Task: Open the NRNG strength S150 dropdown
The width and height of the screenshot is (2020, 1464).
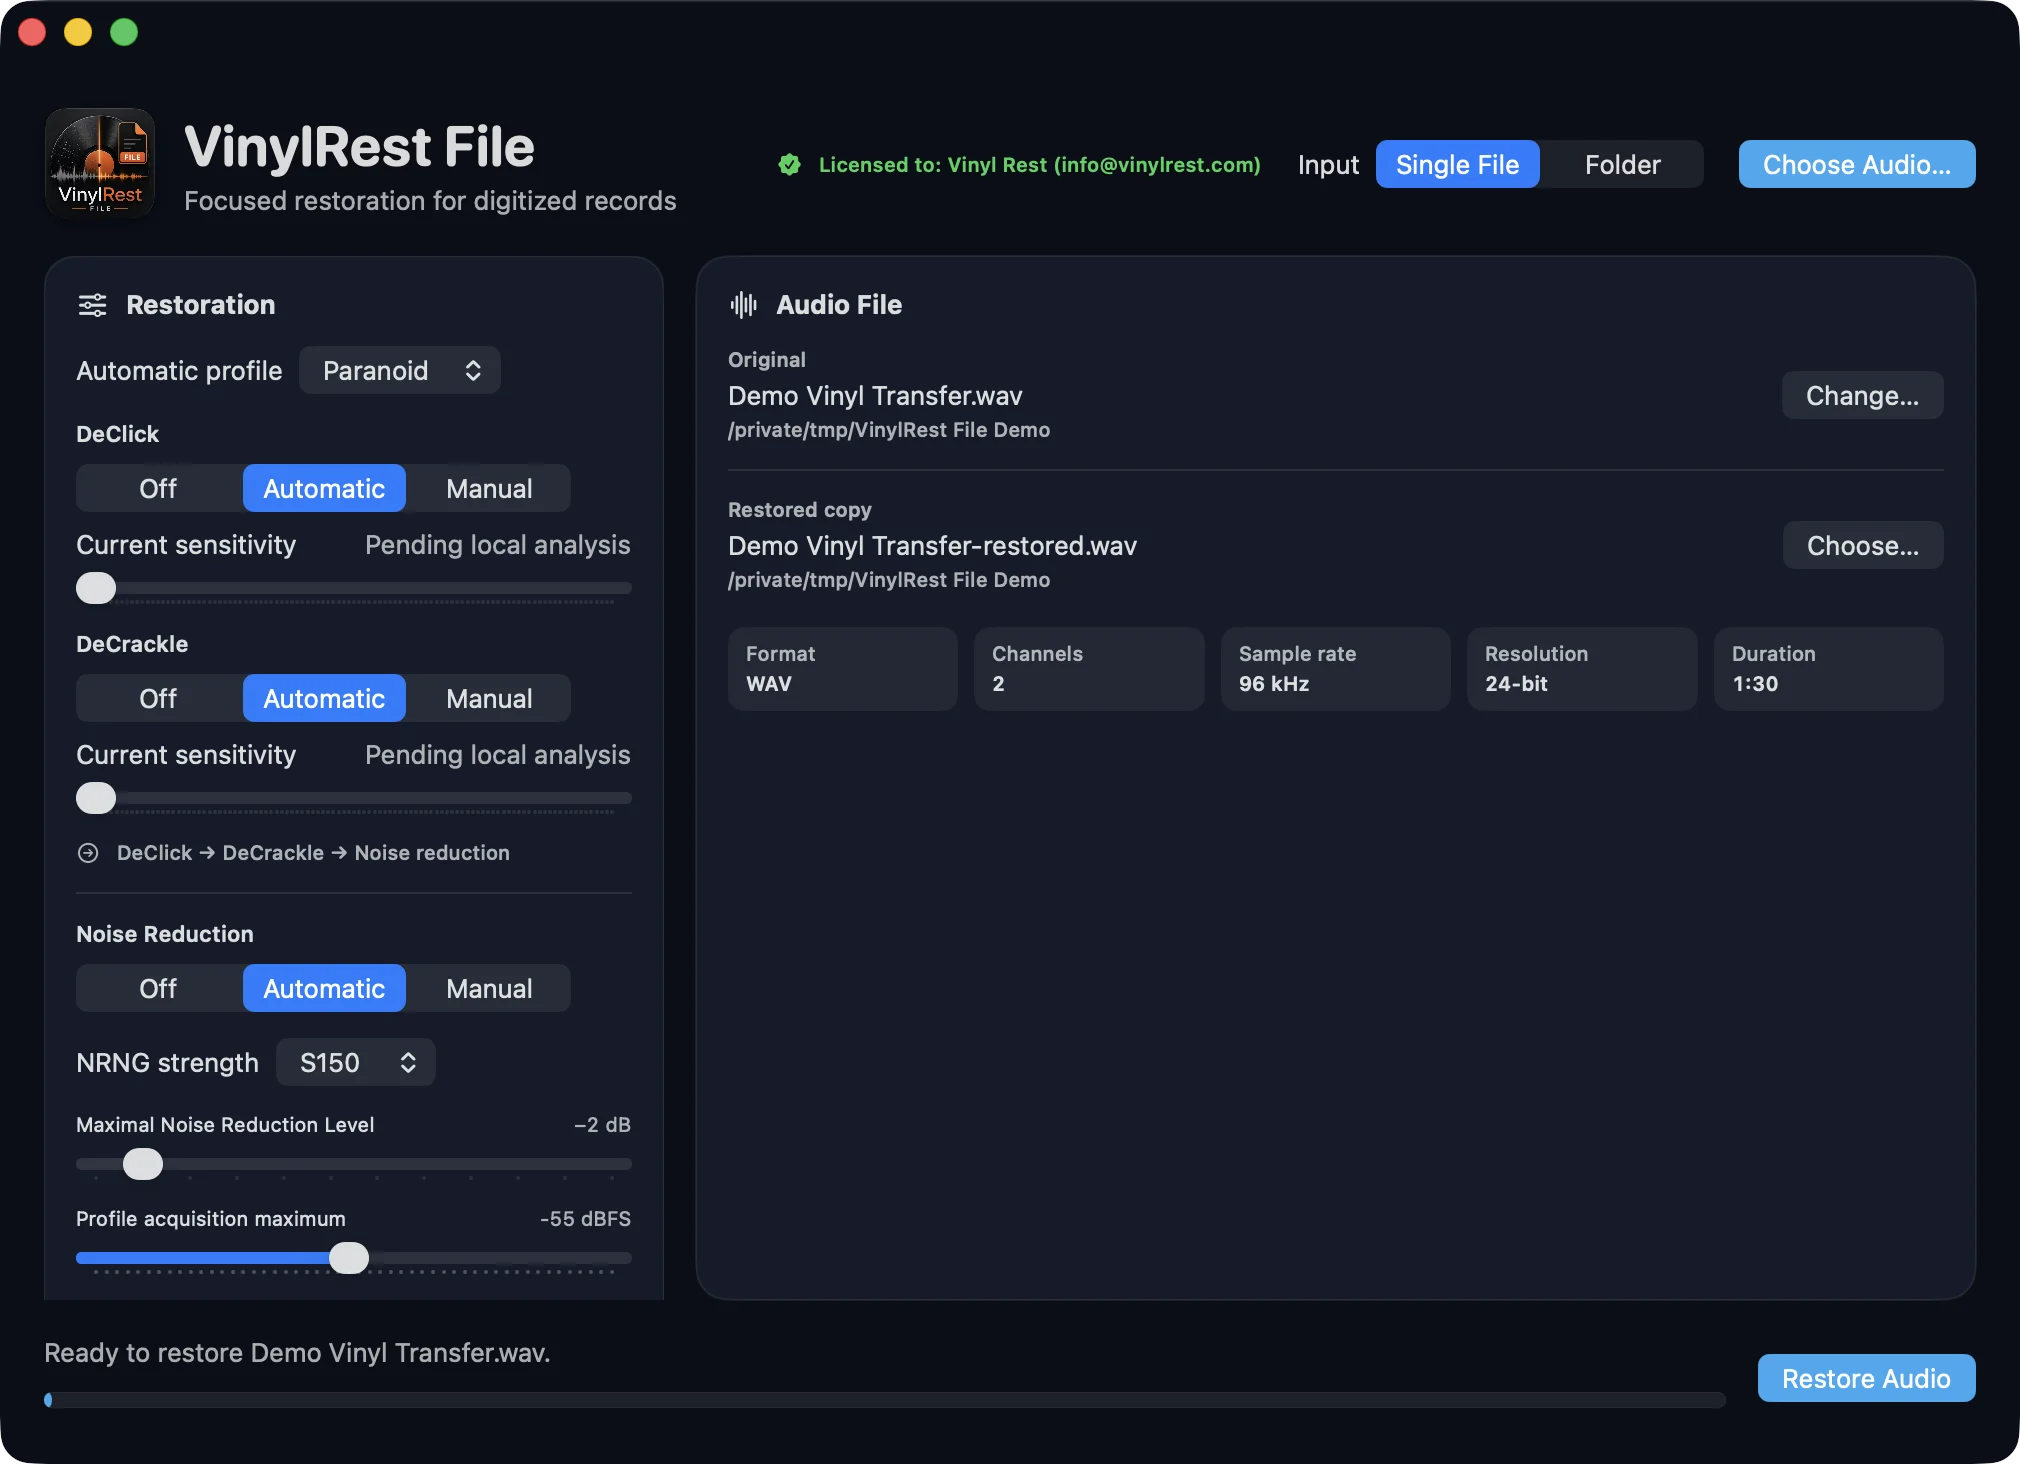Action: coord(356,1062)
